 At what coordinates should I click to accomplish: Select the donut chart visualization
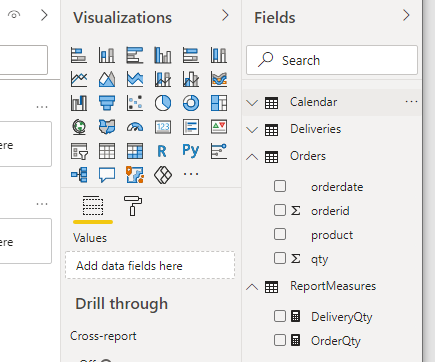(x=191, y=103)
